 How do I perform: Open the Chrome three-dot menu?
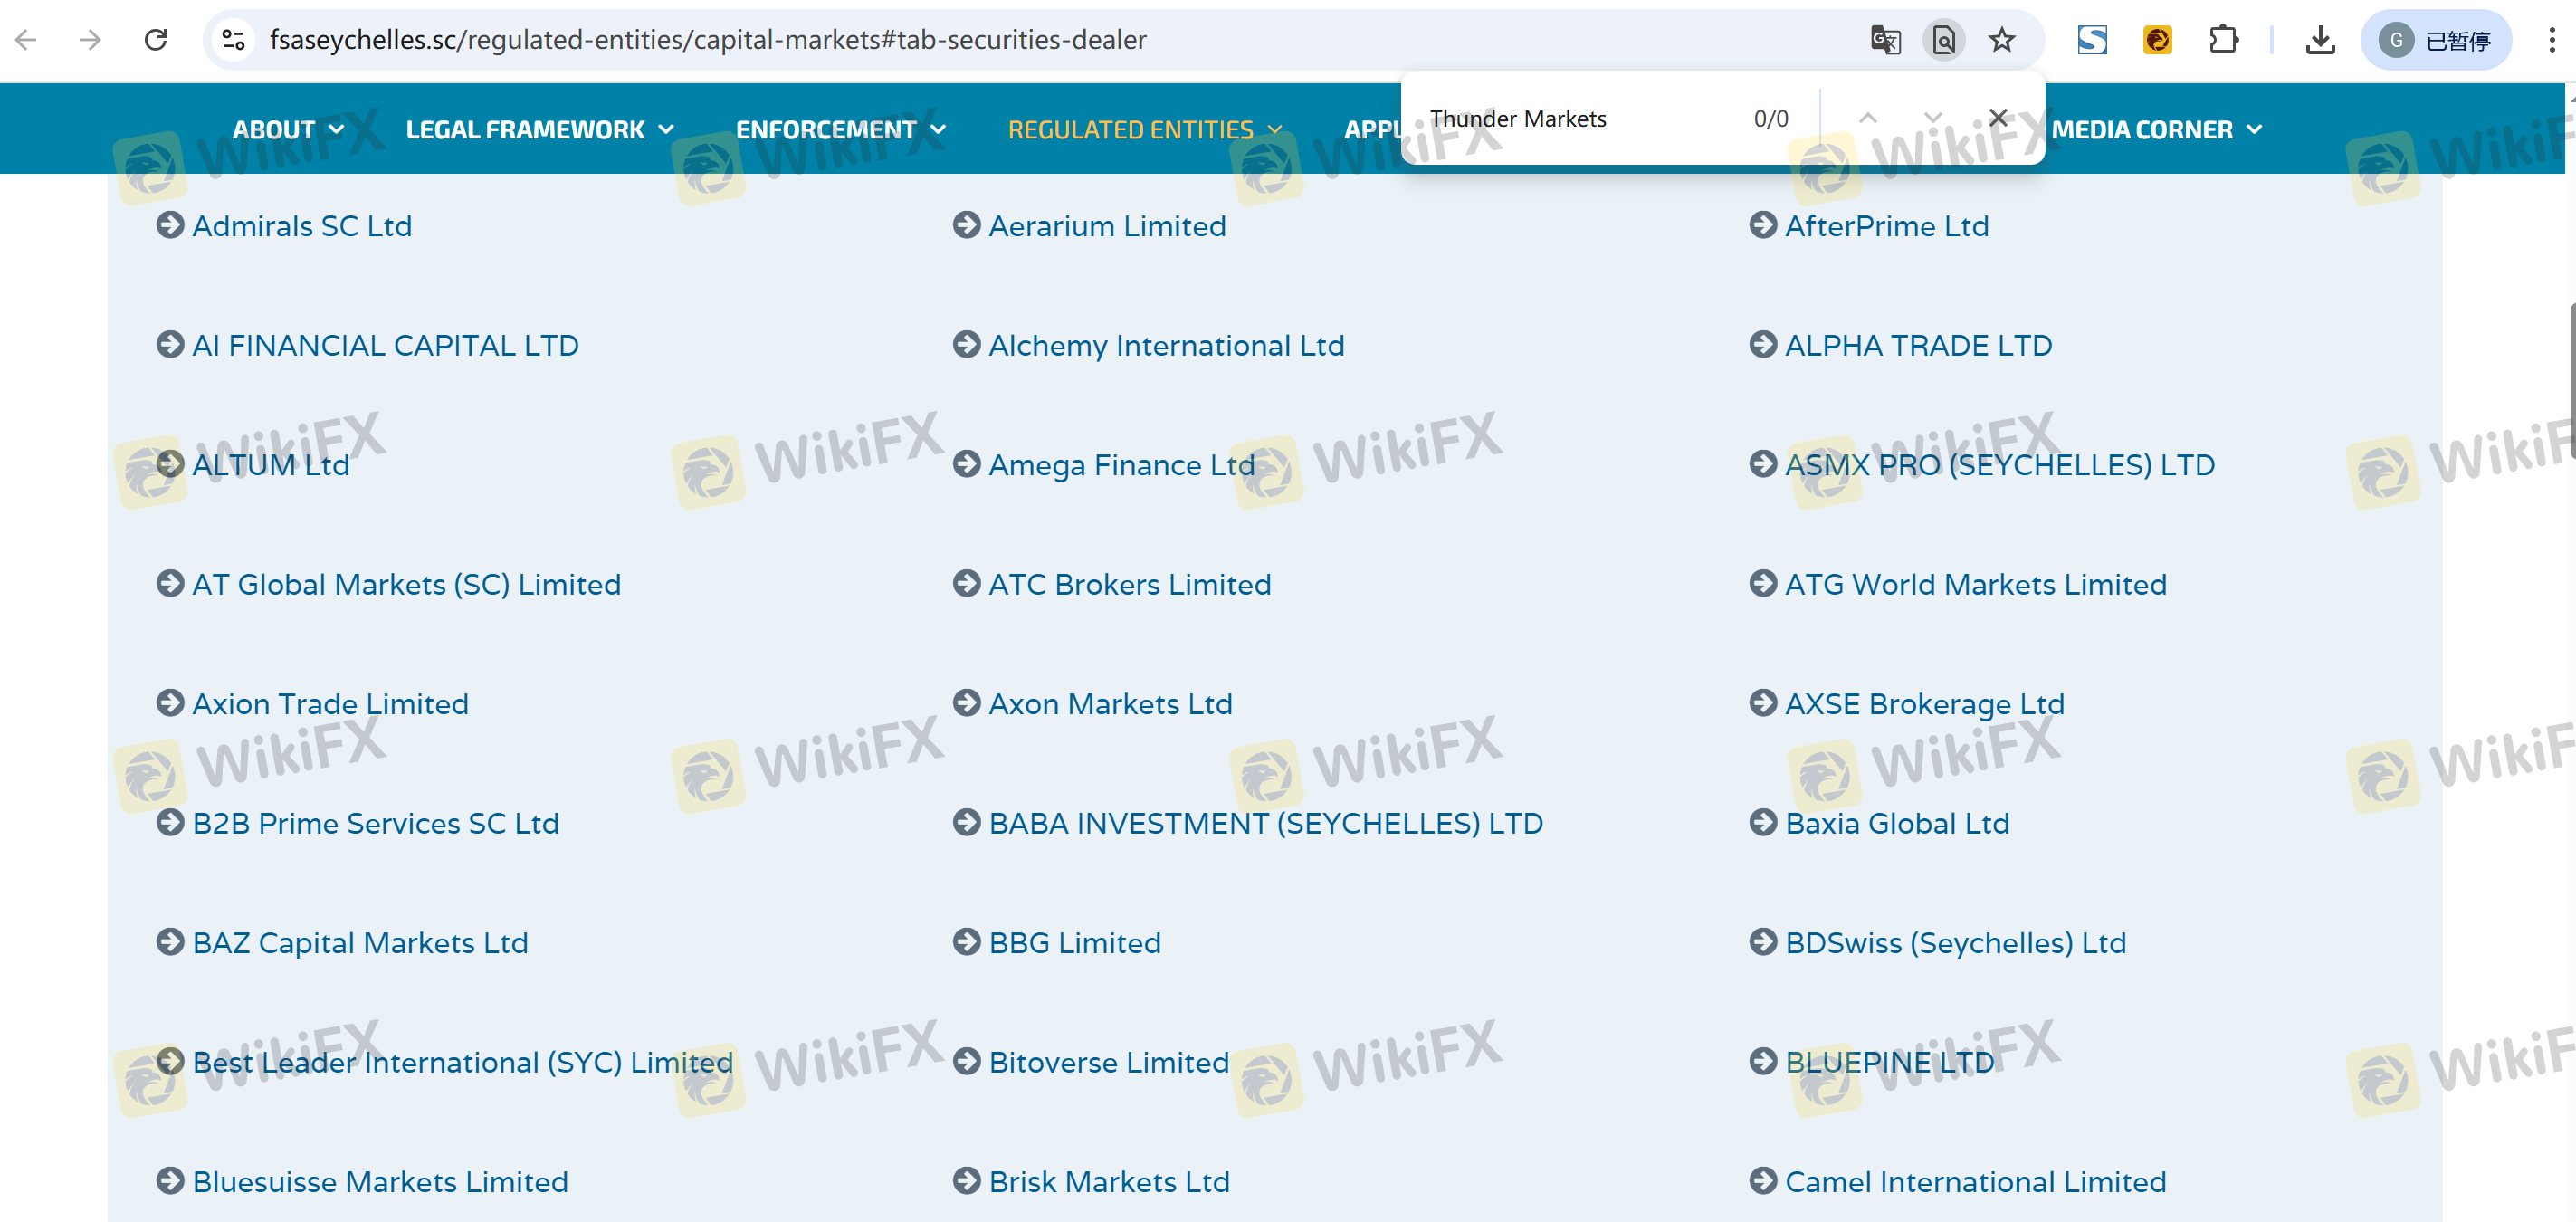[2551, 40]
